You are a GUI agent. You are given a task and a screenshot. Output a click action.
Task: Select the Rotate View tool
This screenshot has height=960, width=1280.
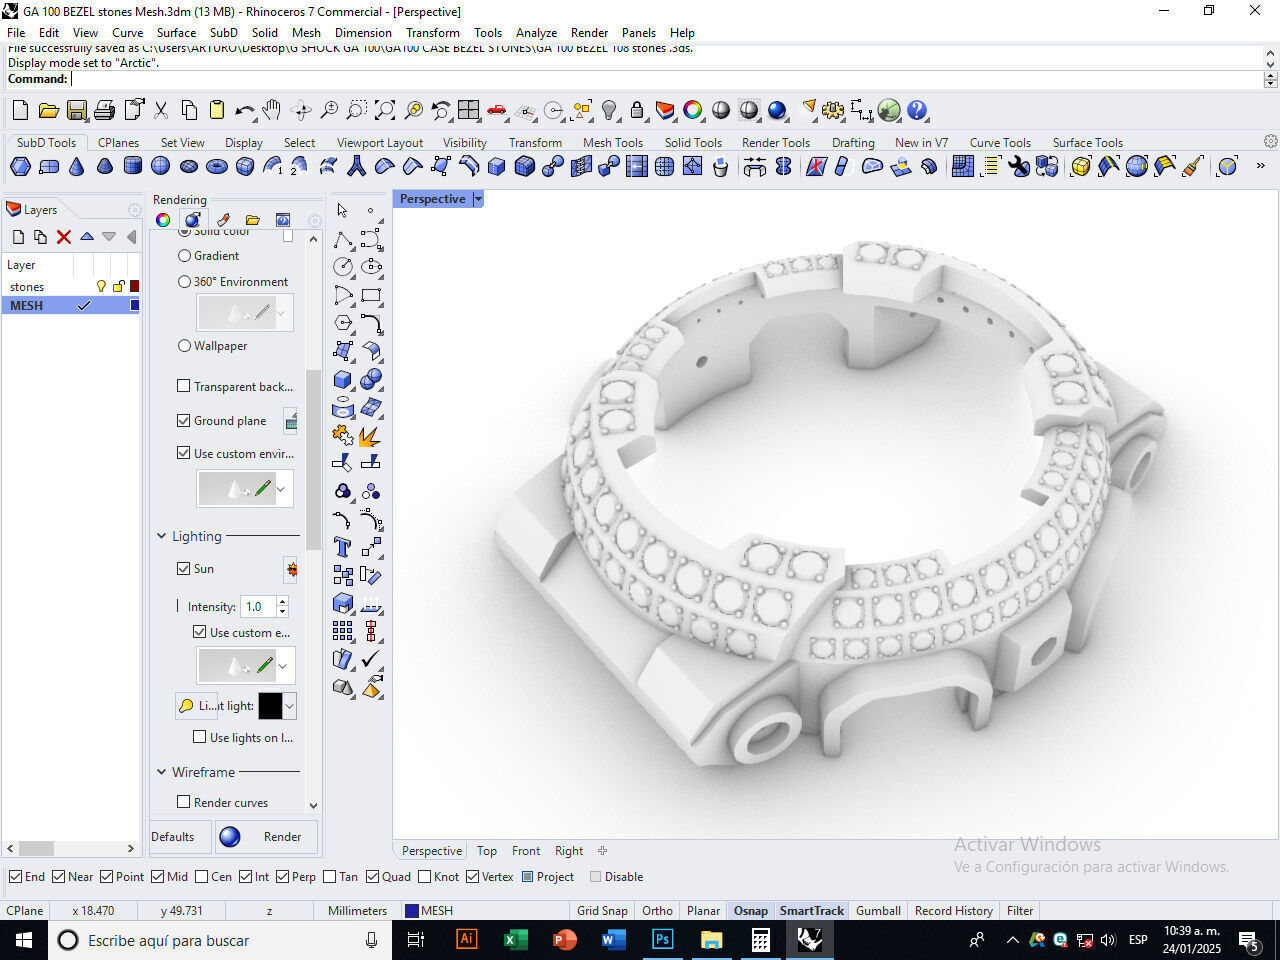click(x=301, y=110)
